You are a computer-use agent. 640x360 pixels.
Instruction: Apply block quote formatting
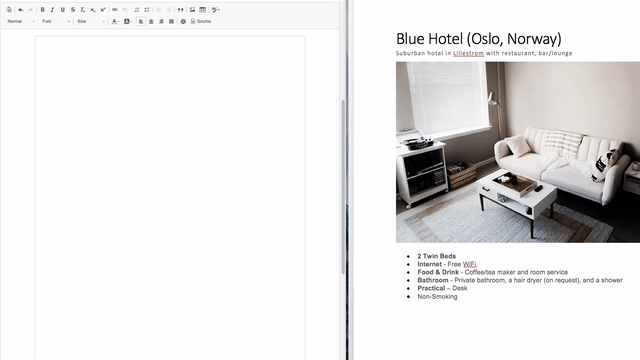coord(180,9)
